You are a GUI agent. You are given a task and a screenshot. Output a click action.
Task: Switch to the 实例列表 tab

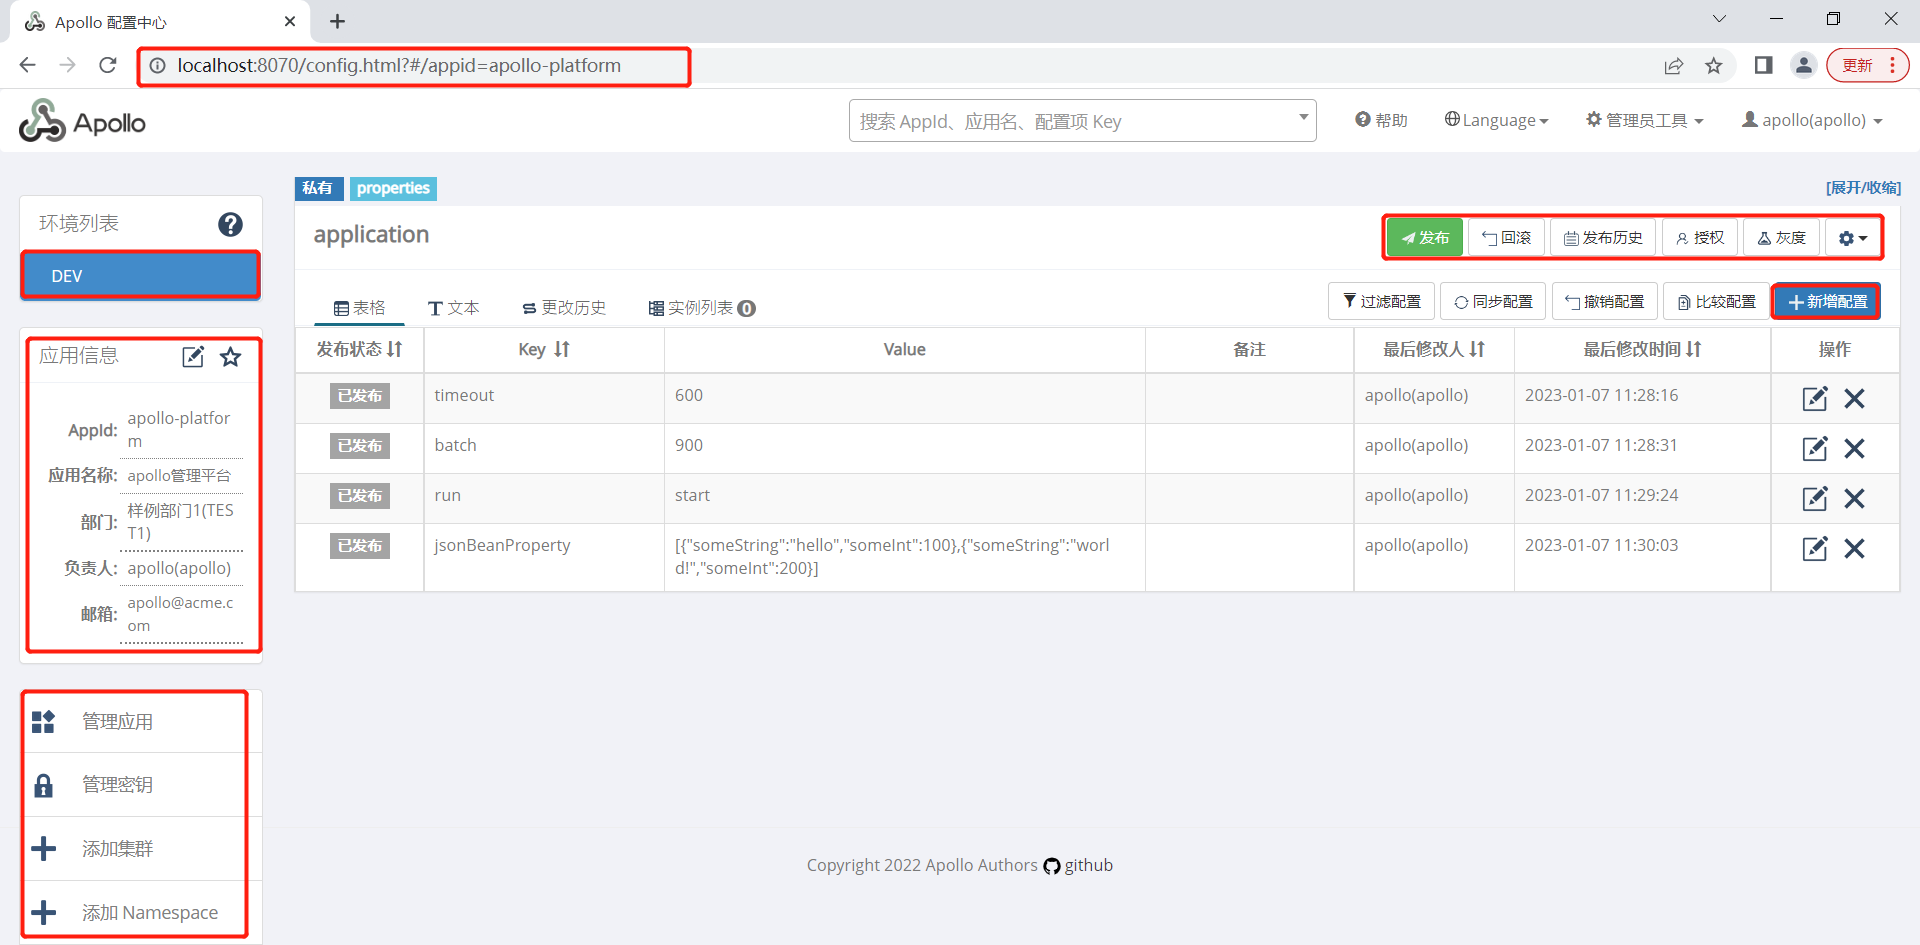coord(701,308)
